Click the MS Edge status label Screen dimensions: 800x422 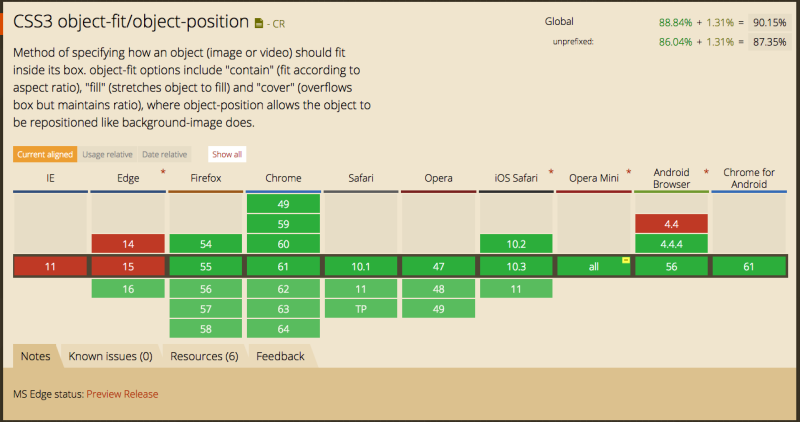pos(48,394)
